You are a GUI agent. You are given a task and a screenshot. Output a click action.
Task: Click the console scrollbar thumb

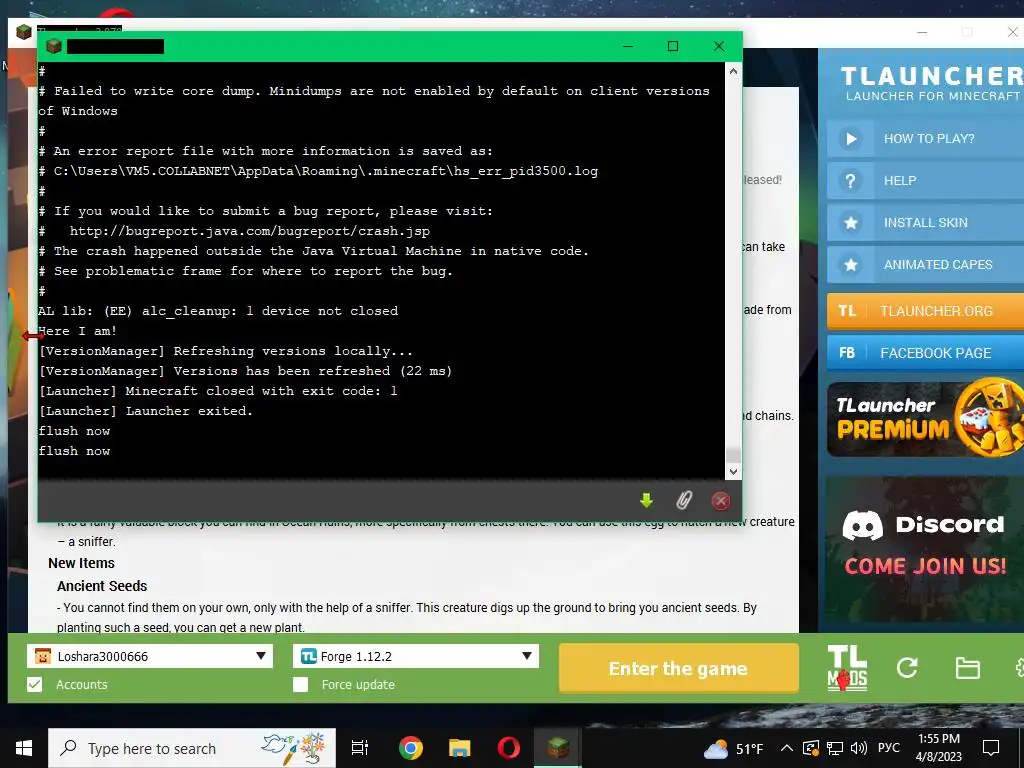click(x=733, y=455)
